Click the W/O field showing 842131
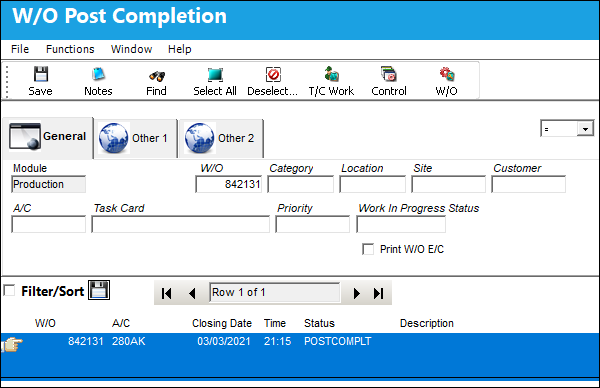 pyautogui.click(x=229, y=184)
